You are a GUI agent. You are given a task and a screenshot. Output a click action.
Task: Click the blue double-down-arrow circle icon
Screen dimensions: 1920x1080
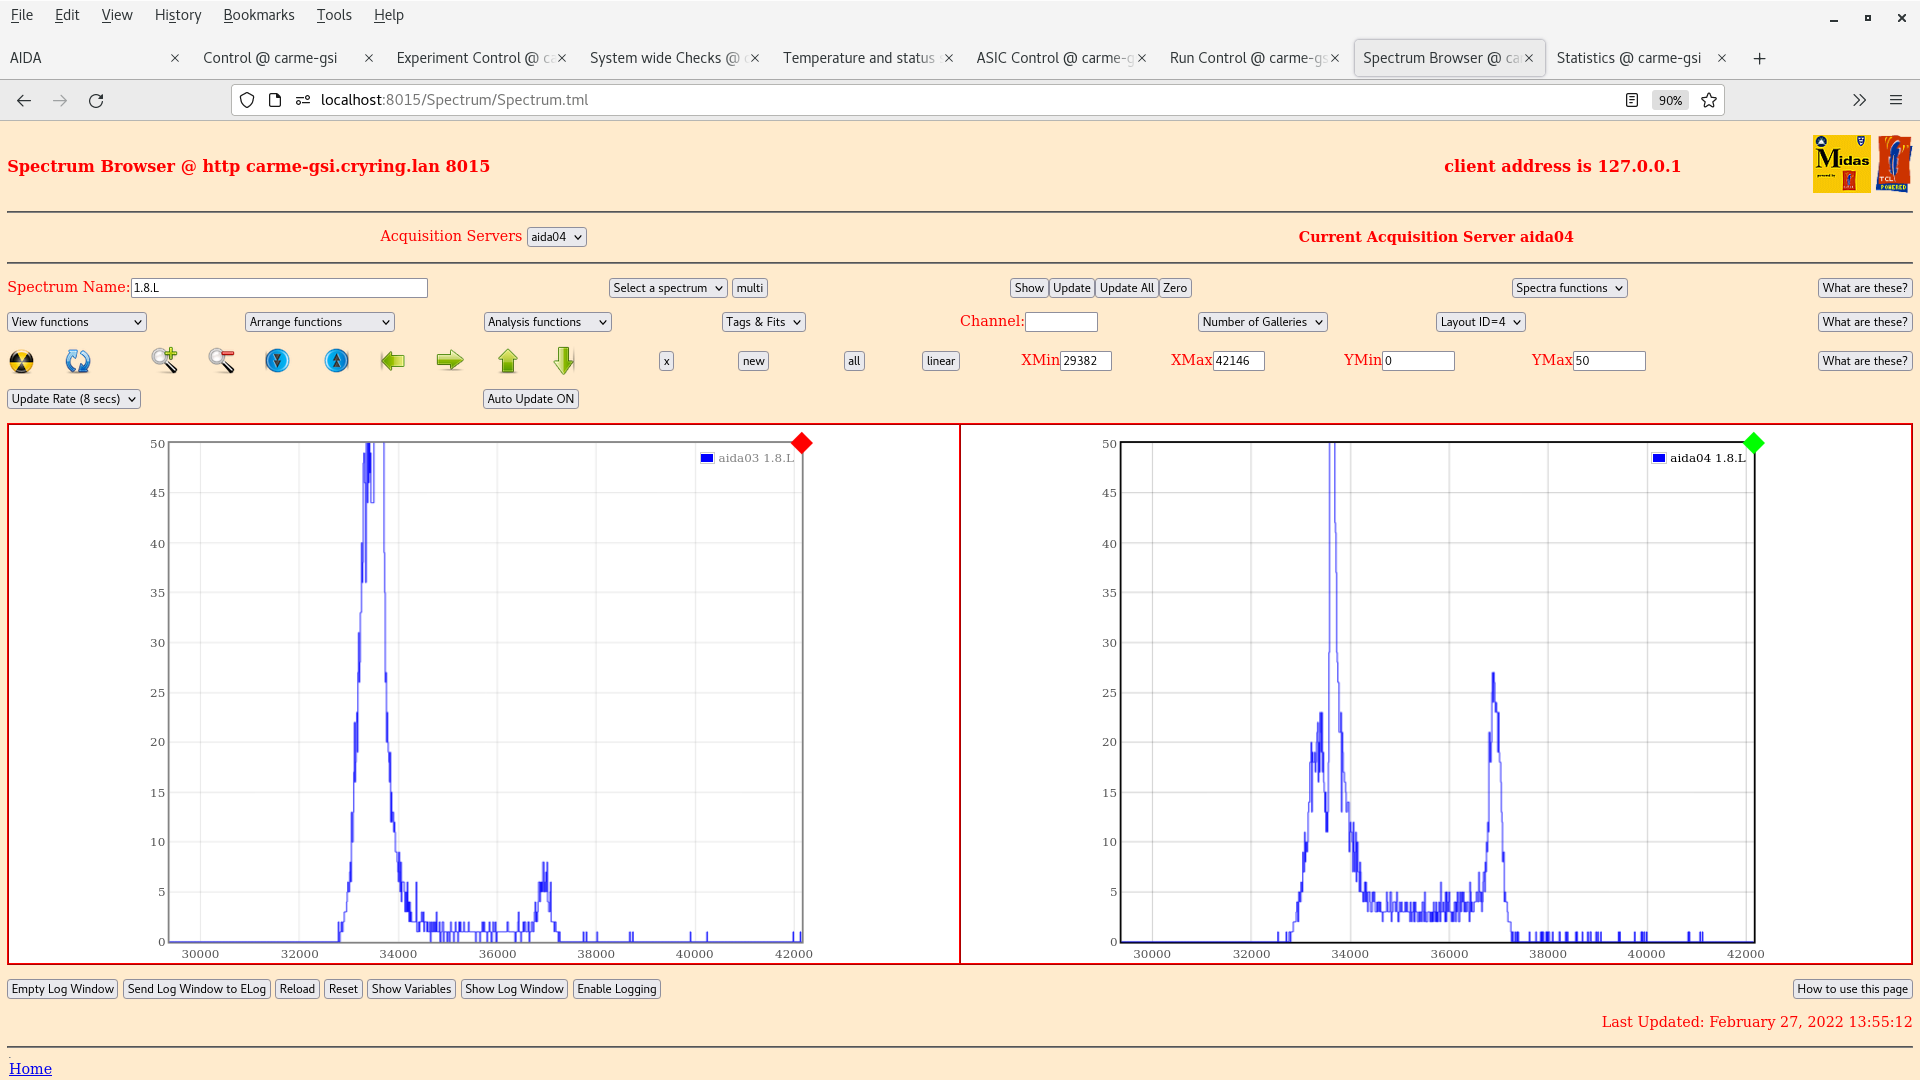click(x=277, y=361)
